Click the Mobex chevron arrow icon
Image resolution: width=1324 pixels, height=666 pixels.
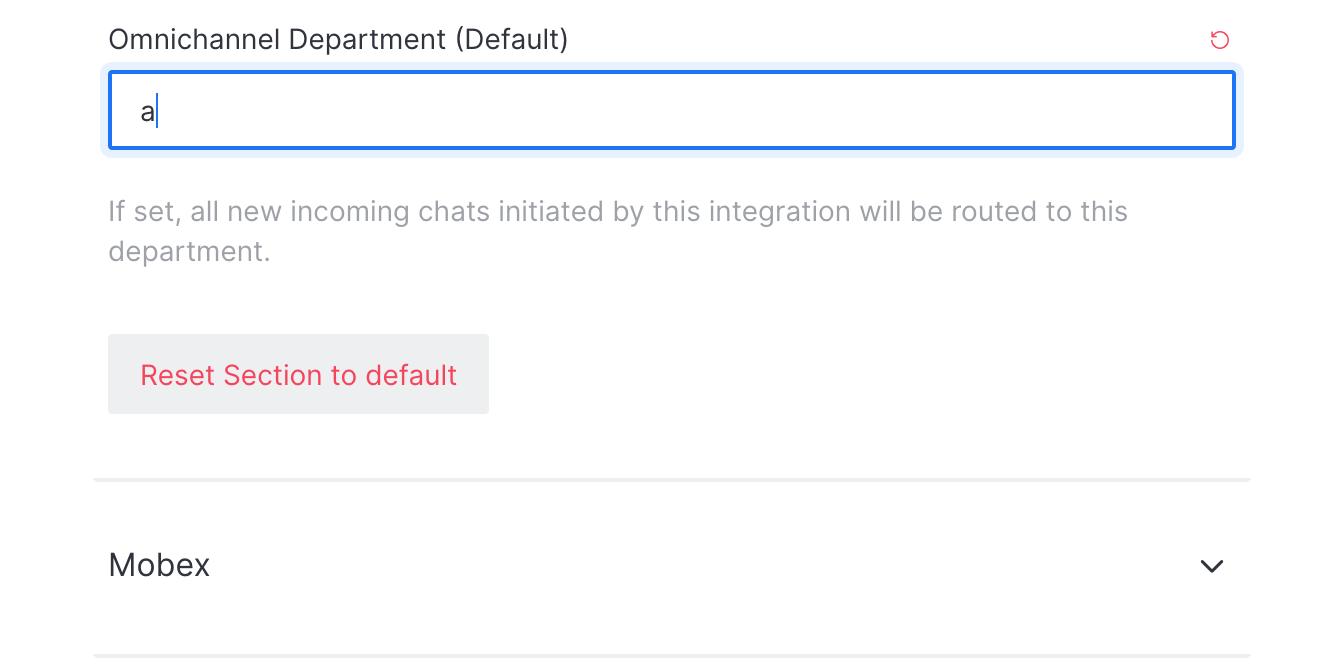point(1211,566)
